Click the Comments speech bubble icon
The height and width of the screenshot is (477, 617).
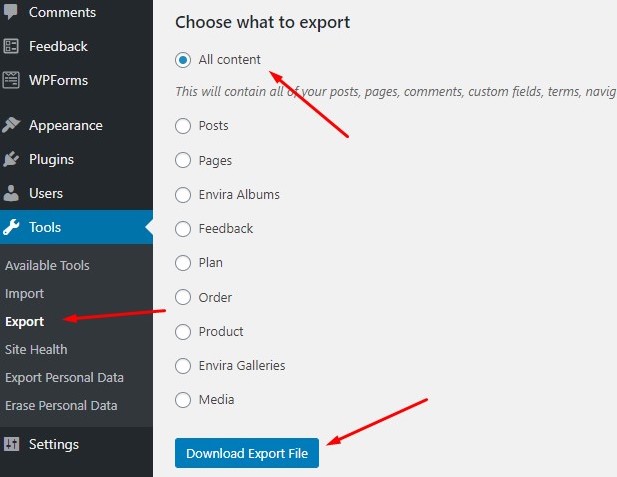click(11, 12)
